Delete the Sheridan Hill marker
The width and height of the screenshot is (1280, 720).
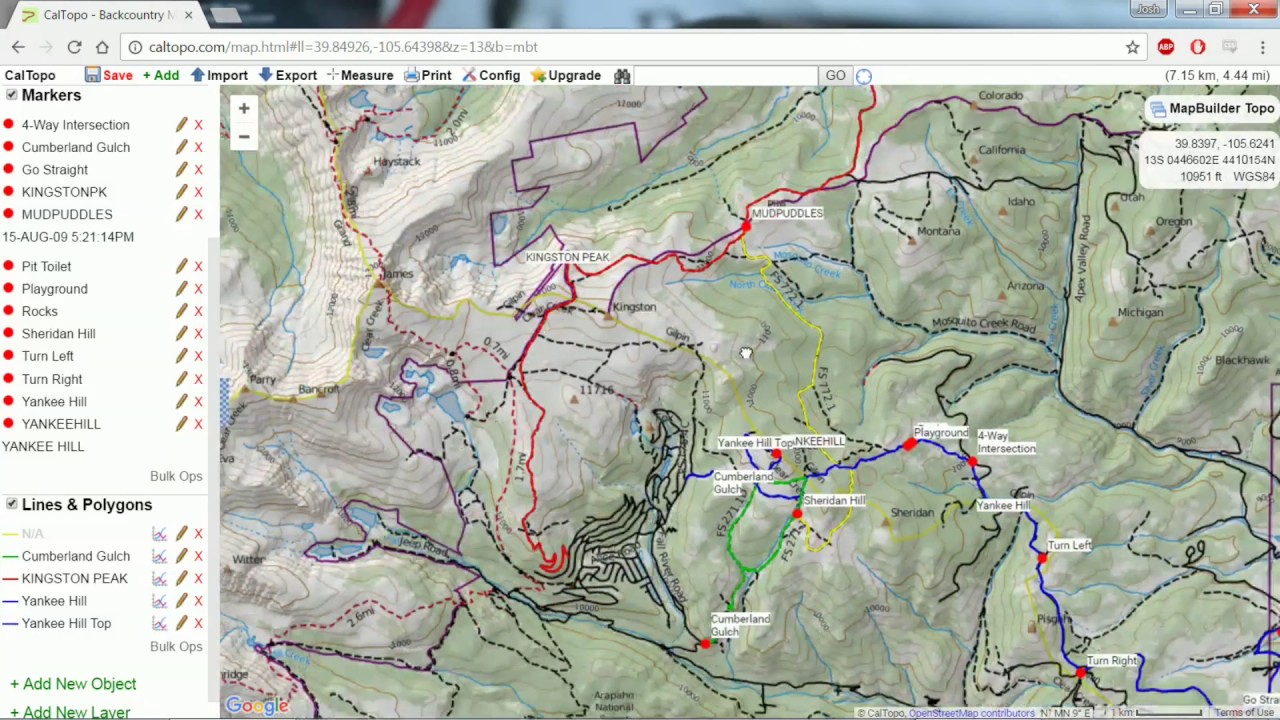(198, 334)
